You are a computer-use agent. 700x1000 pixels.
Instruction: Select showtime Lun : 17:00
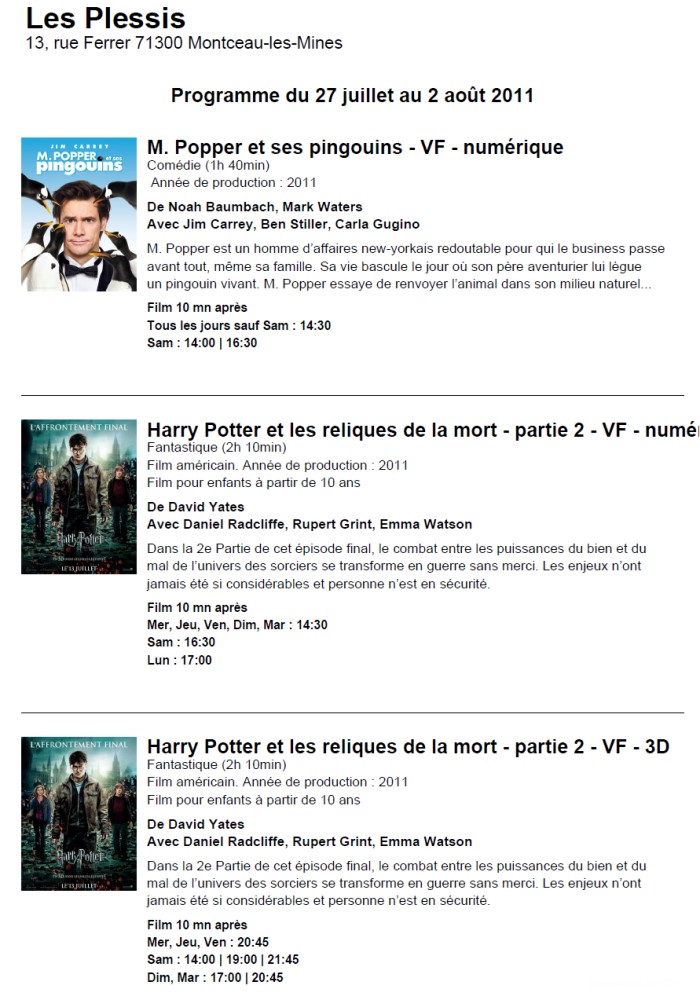tap(179, 660)
